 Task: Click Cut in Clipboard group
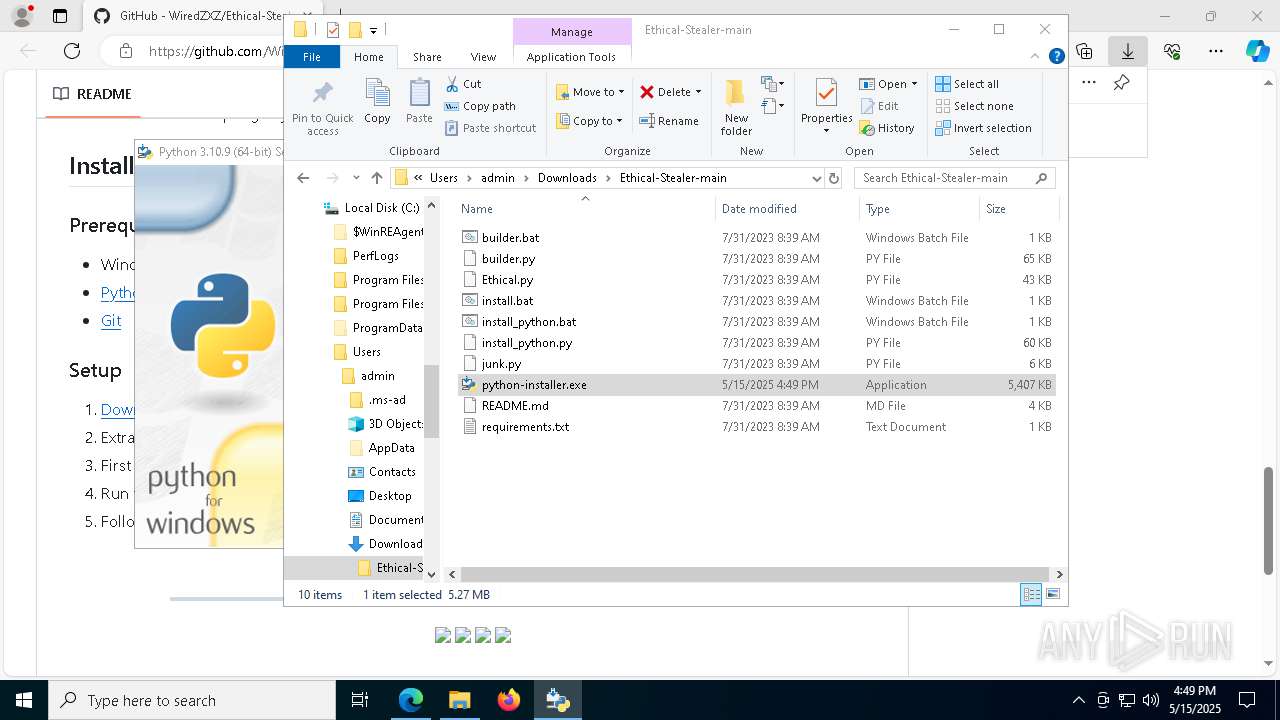tap(463, 84)
